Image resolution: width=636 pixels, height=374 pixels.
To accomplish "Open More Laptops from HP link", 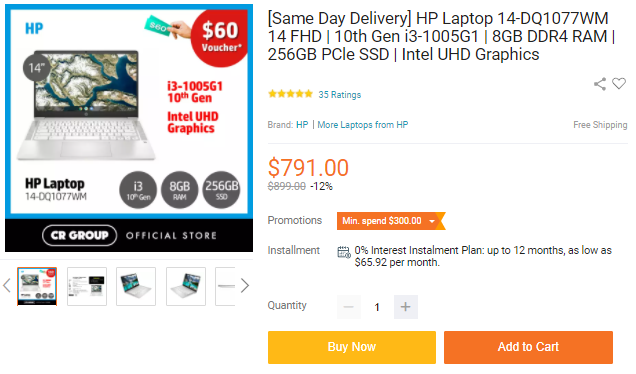I will click(363, 125).
